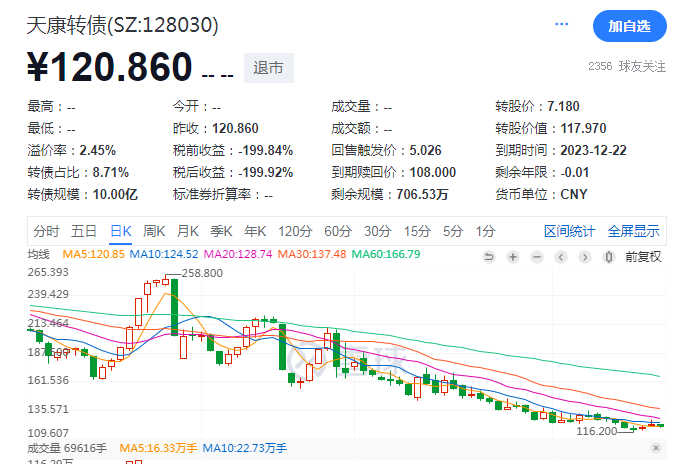Click the 昨收 value 120.860

(235, 128)
